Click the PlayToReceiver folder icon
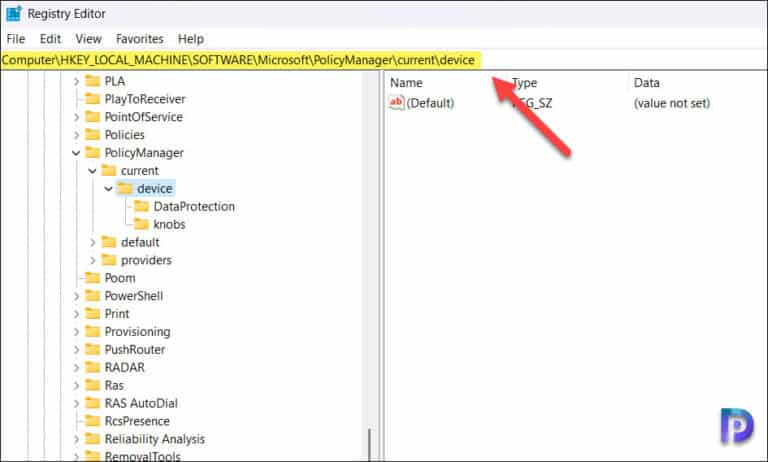Image resolution: width=768 pixels, height=462 pixels. [x=93, y=99]
